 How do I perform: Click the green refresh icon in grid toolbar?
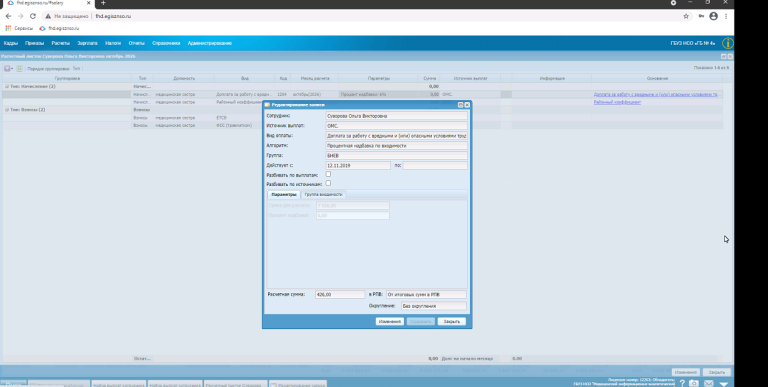point(20,69)
